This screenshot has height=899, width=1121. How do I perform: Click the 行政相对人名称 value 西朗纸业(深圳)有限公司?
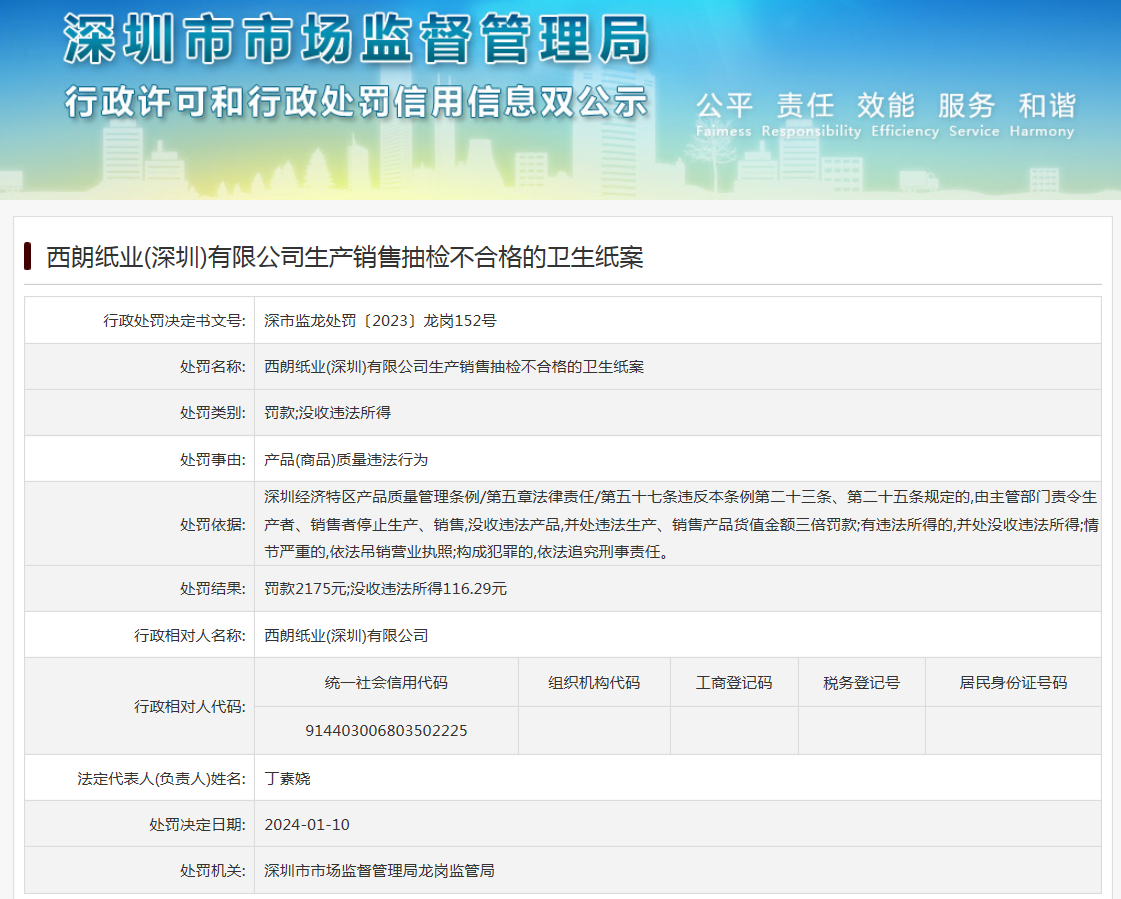click(346, 635)
